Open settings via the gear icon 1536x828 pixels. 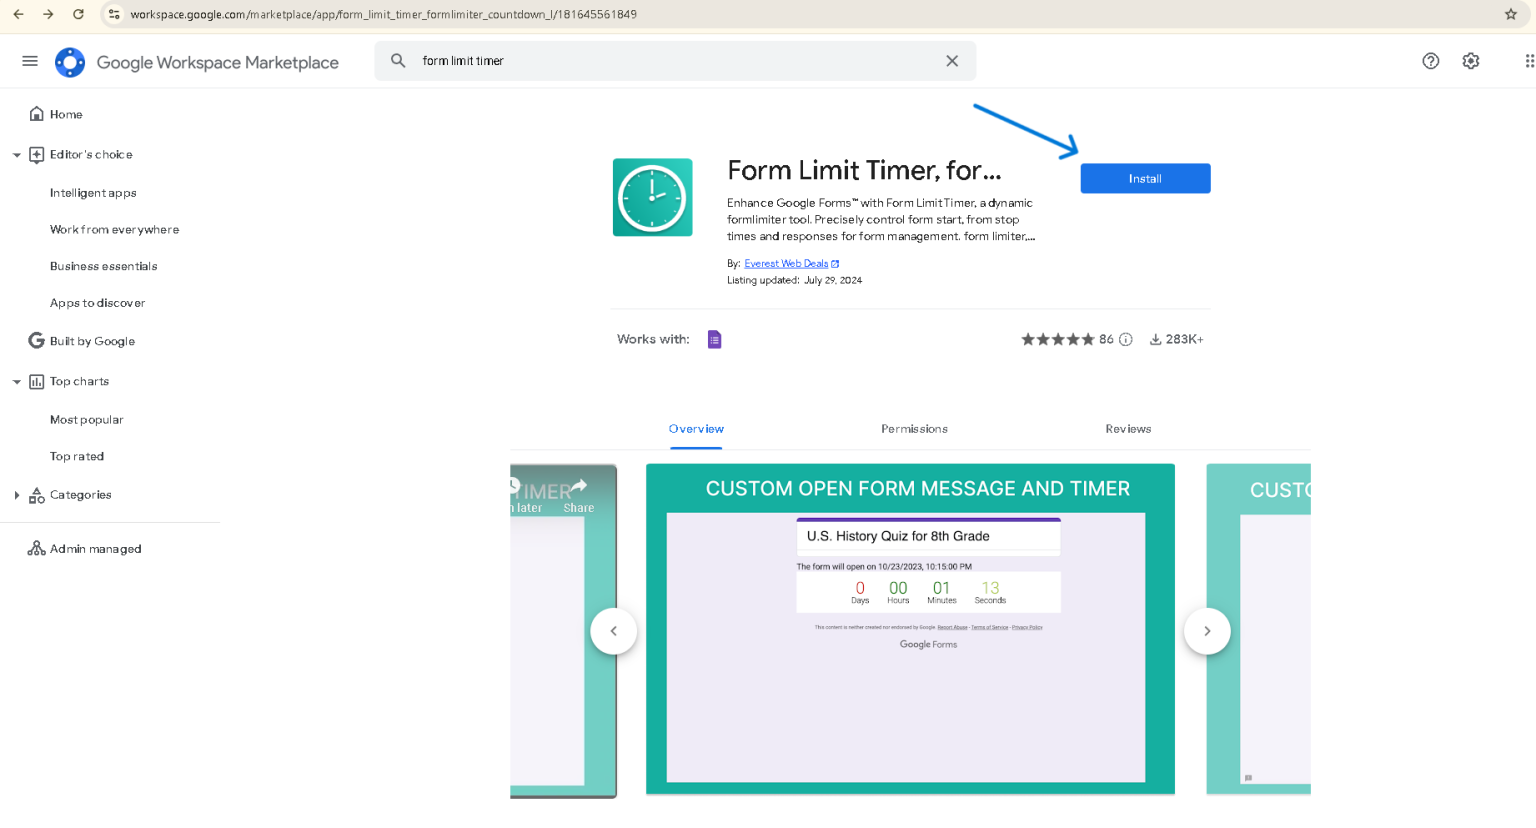pyautogui.click(x=1470, y=60)
